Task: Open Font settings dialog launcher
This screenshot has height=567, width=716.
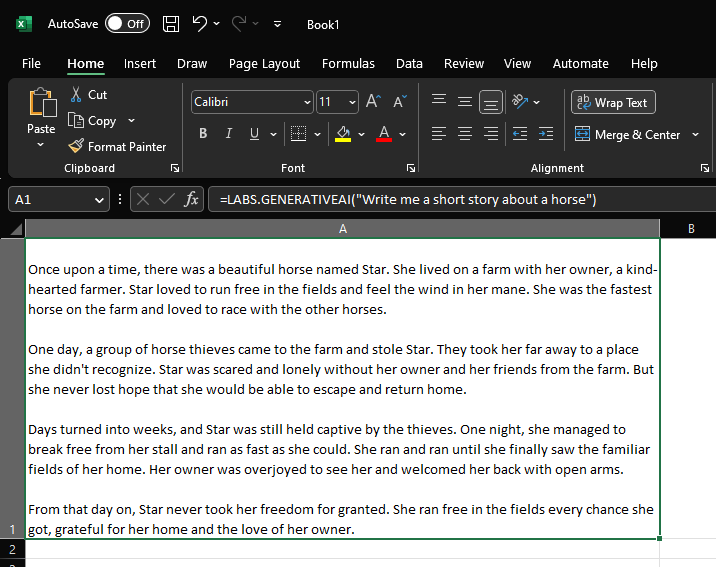Action: click(x=411, y=168)
